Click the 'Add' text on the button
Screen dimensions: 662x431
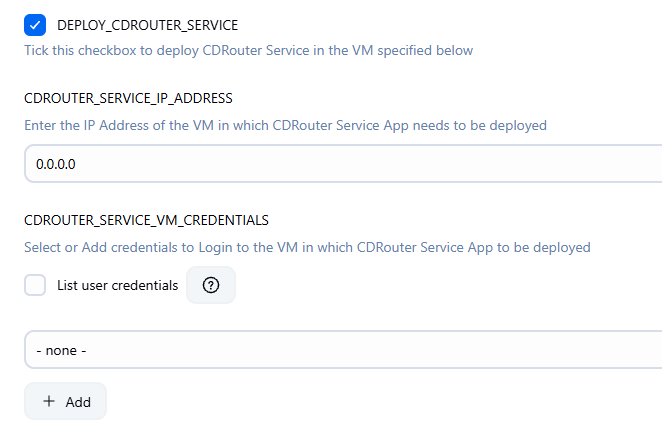pos(78,402)
